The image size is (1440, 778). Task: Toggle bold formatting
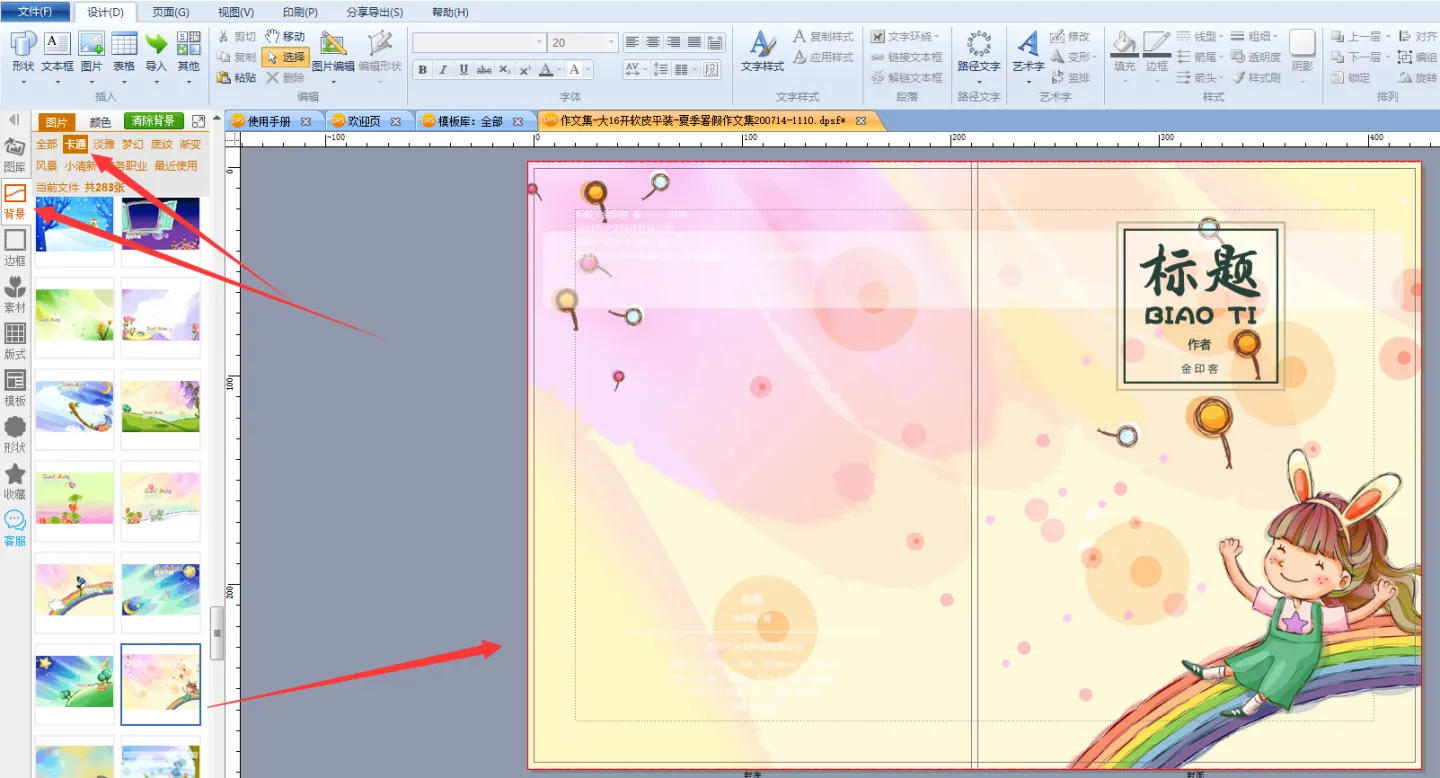[423, 70]
